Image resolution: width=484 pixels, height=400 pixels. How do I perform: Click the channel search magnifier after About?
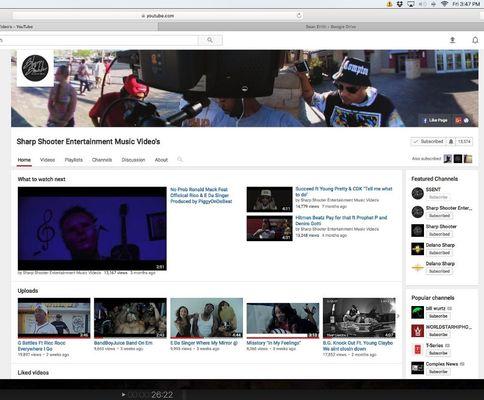(180, 159)
